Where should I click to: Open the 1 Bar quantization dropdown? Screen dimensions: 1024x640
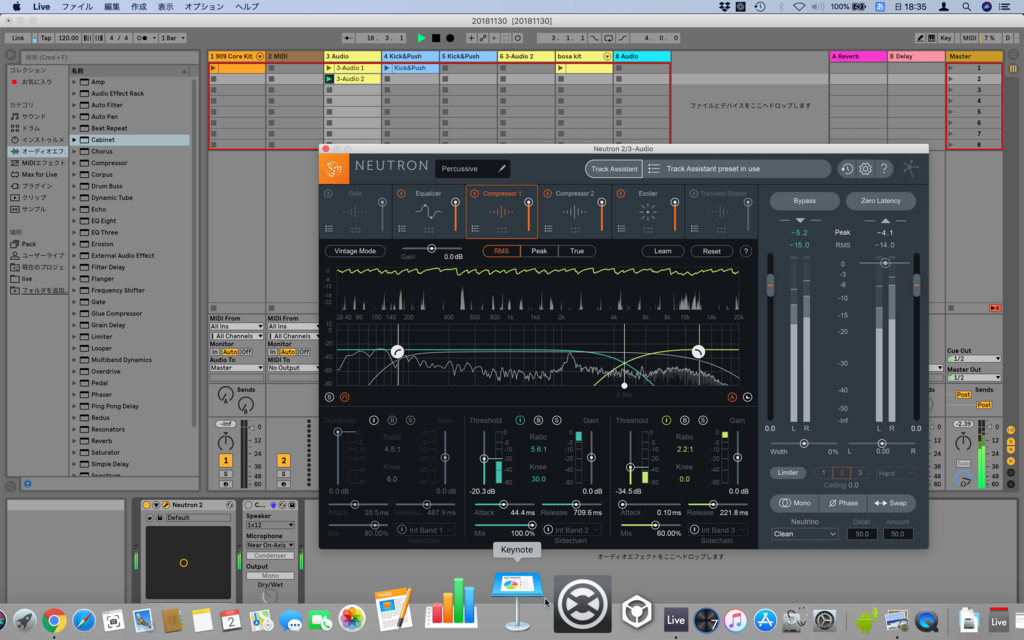point(173,38)
